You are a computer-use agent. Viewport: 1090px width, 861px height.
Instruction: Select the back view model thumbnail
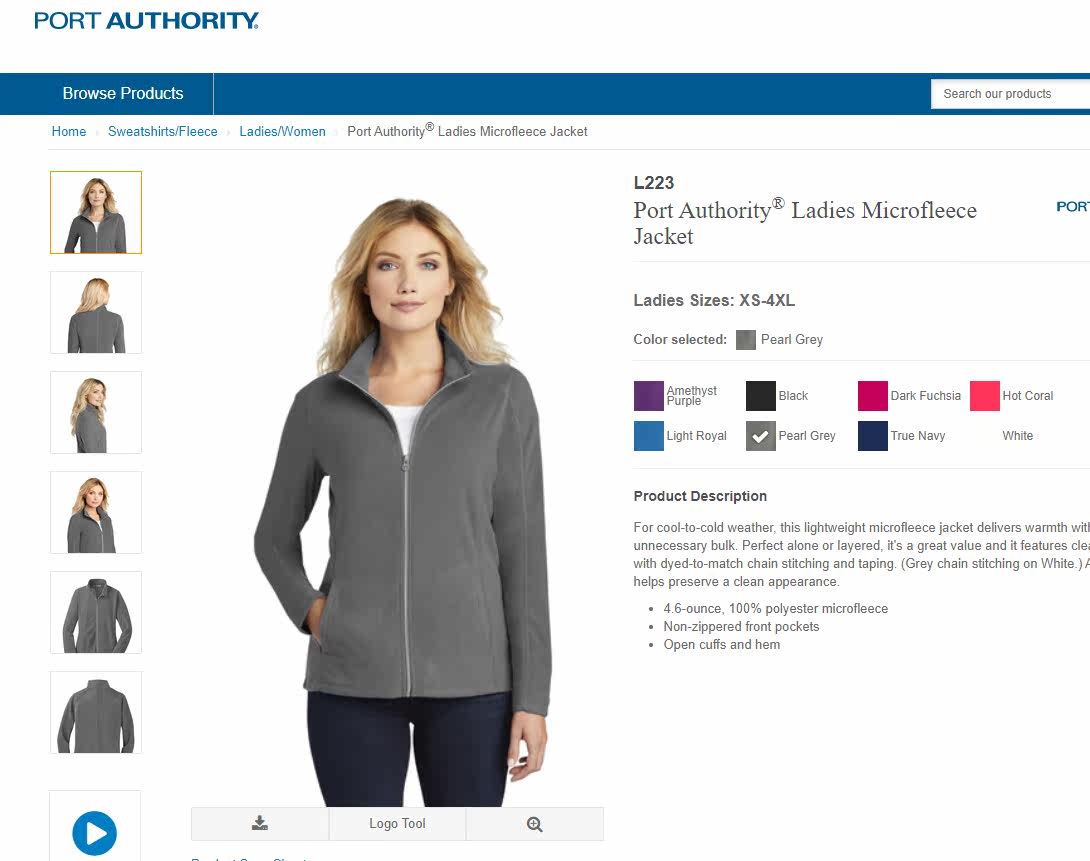click(x=96, y=313)
